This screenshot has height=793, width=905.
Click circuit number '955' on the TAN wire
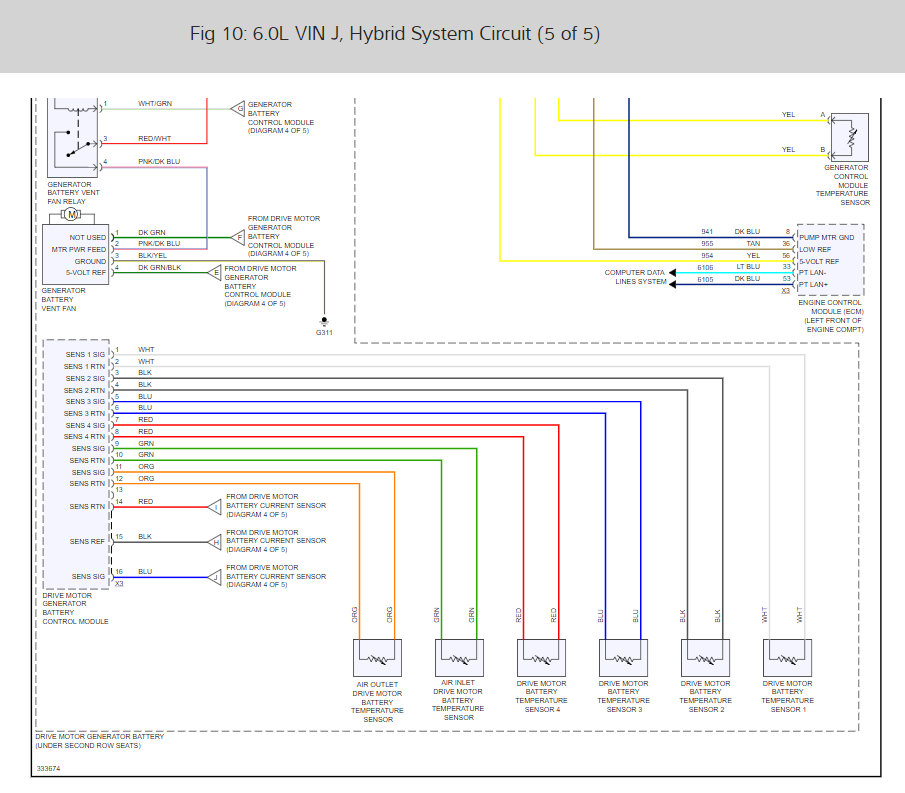[707, 244]
